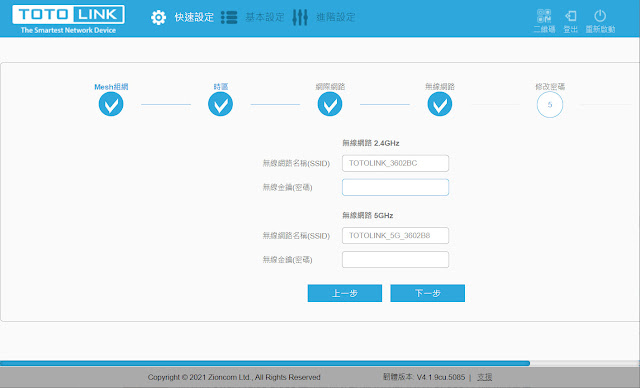
Task: Edit the 2.4GHz SSID field
Action: (396, 163)
